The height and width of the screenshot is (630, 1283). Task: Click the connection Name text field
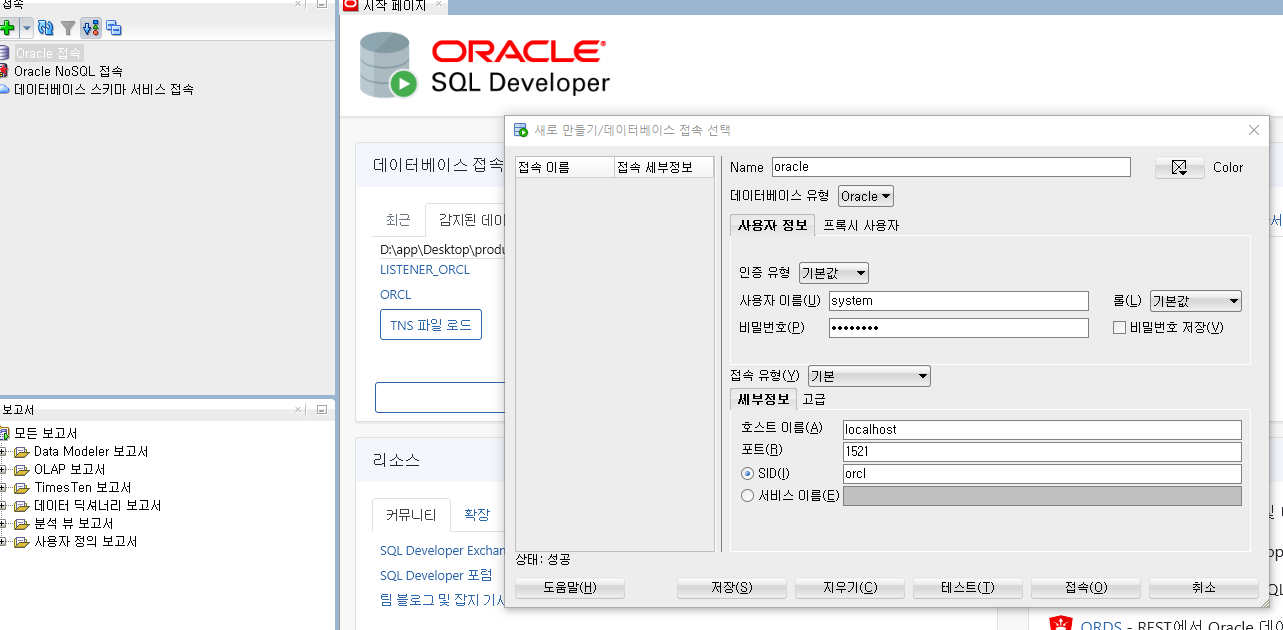tap(951, 167)
